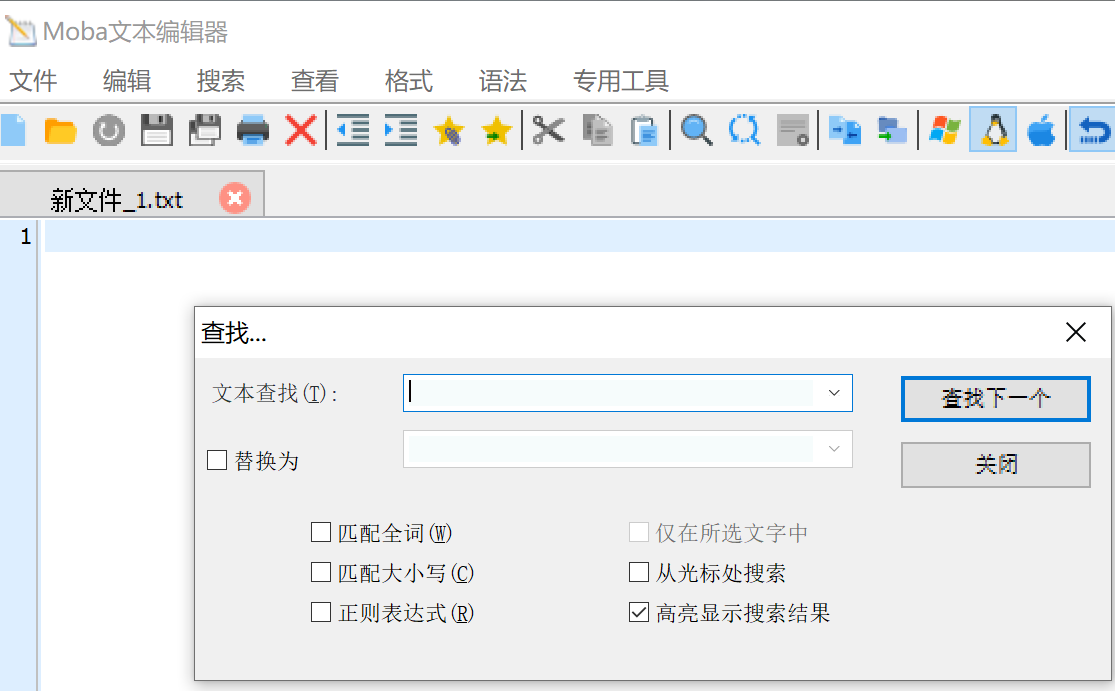Click the find and replace arrows icon
The width and height of the screenshot is (1115, 691).
[745, 131]
